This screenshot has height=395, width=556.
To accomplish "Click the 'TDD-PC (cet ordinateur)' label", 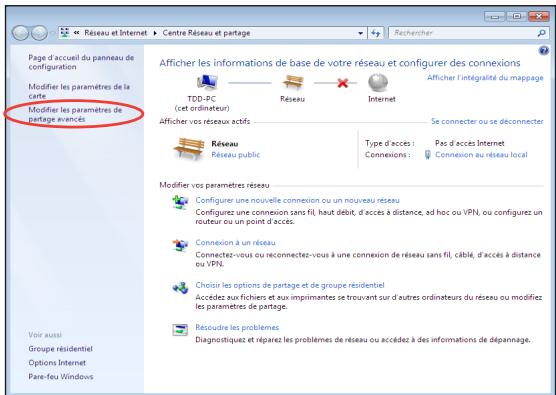I will click(x=202, y=104).
